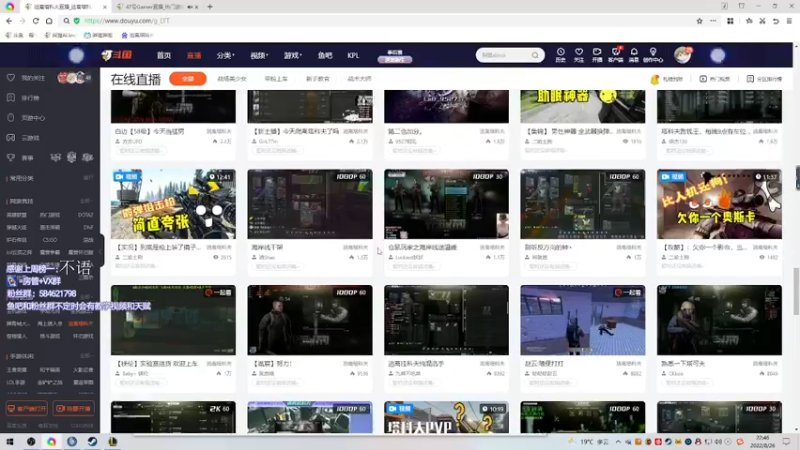Viewport: 800px width, 450px height.
Task: Open the 热门视频 hot videos link
Action: click(715, 79)
